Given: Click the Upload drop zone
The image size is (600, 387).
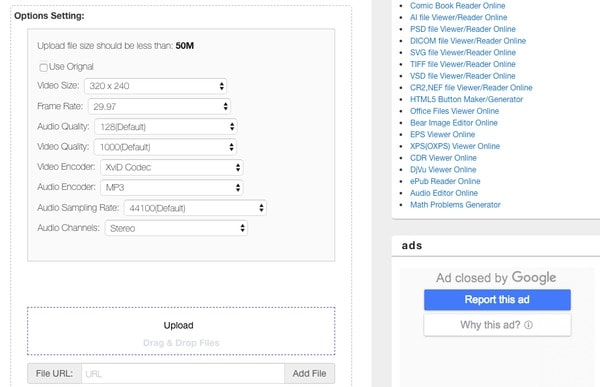Looking at the screenshot, I should tap(181, 331).
